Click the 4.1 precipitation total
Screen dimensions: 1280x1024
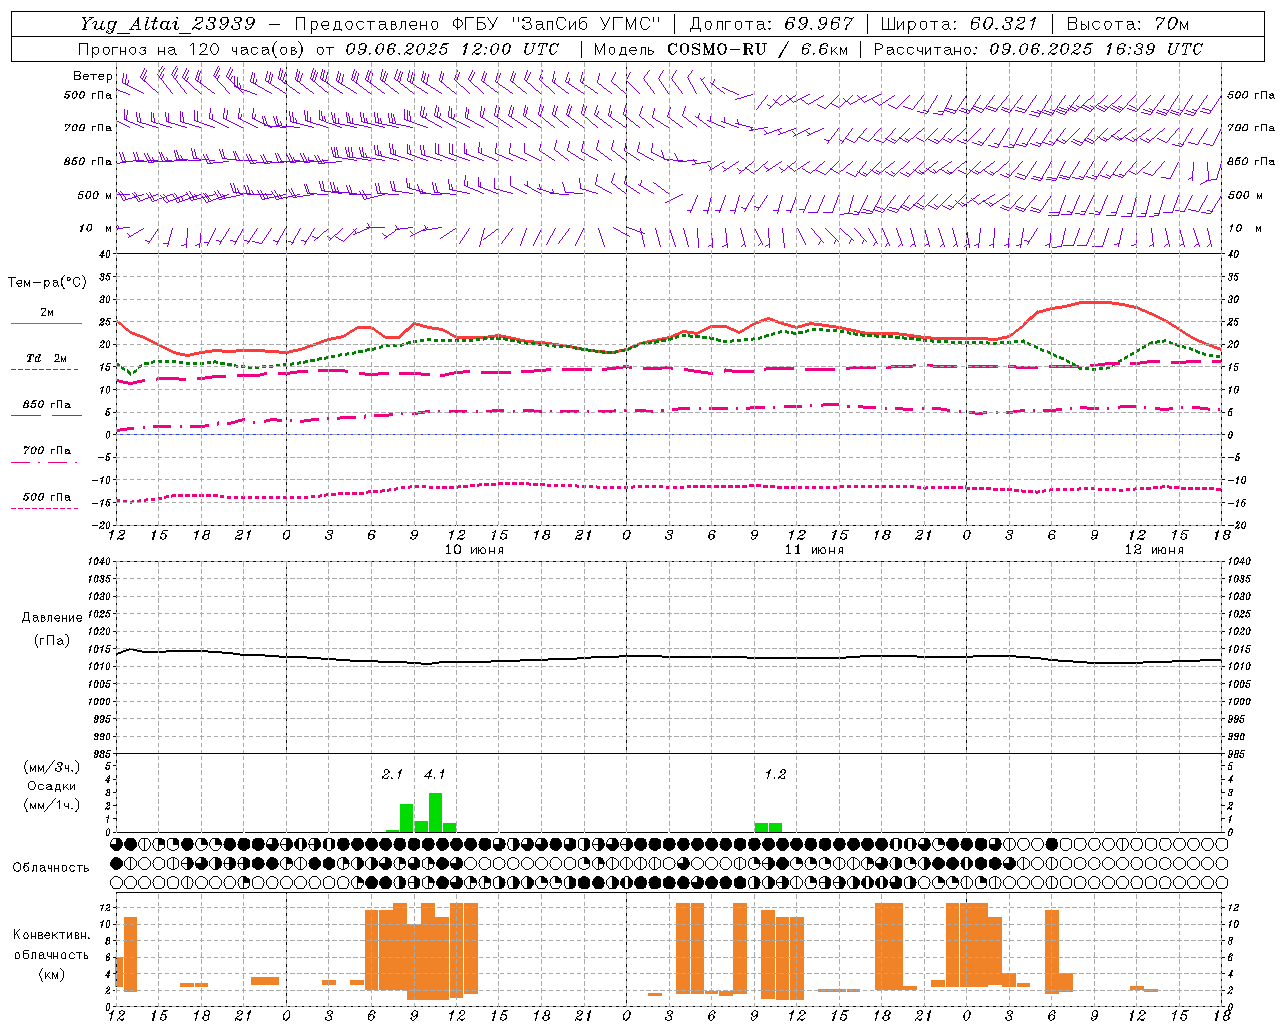click(435, 774)
